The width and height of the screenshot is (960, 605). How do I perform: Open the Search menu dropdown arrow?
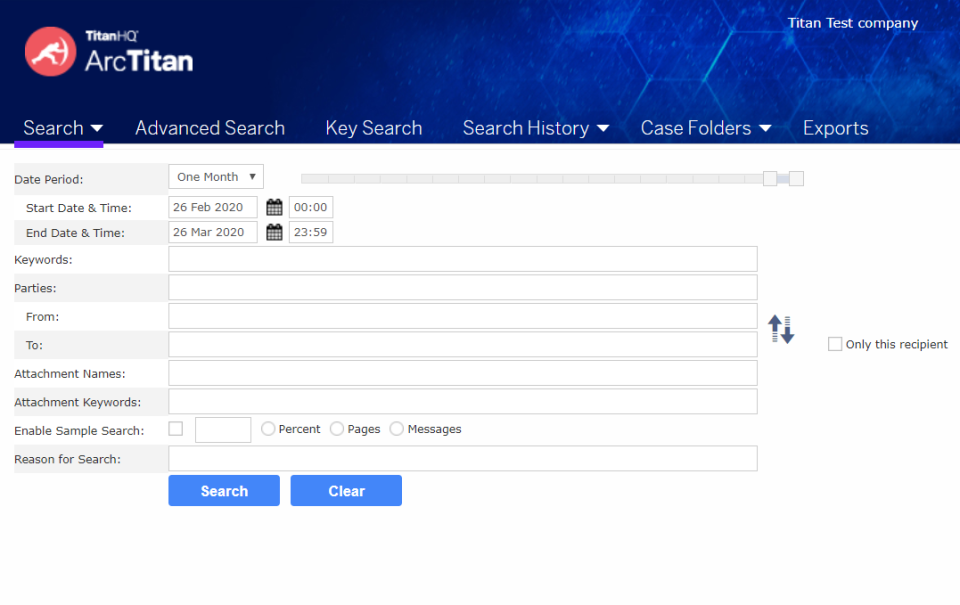click(95, 128)
